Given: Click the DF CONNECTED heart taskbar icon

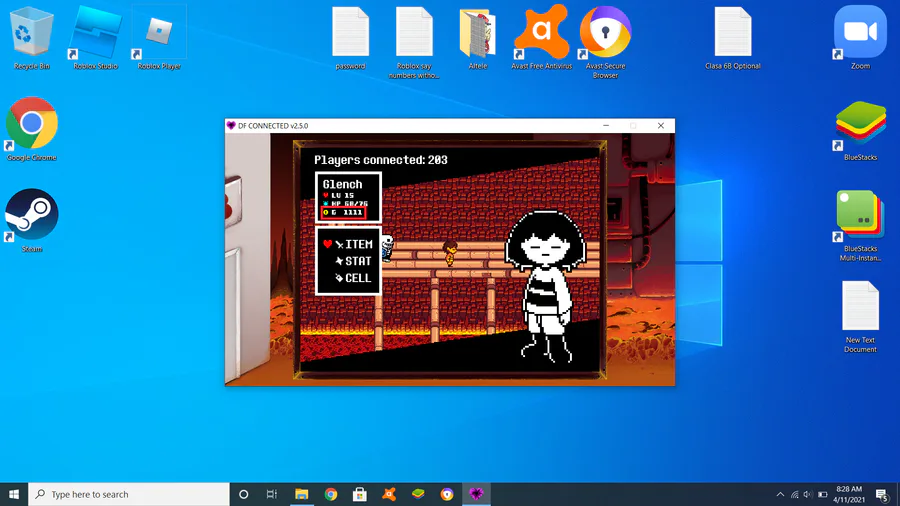Looking at the screenshot, I should (x=476, y=494).
